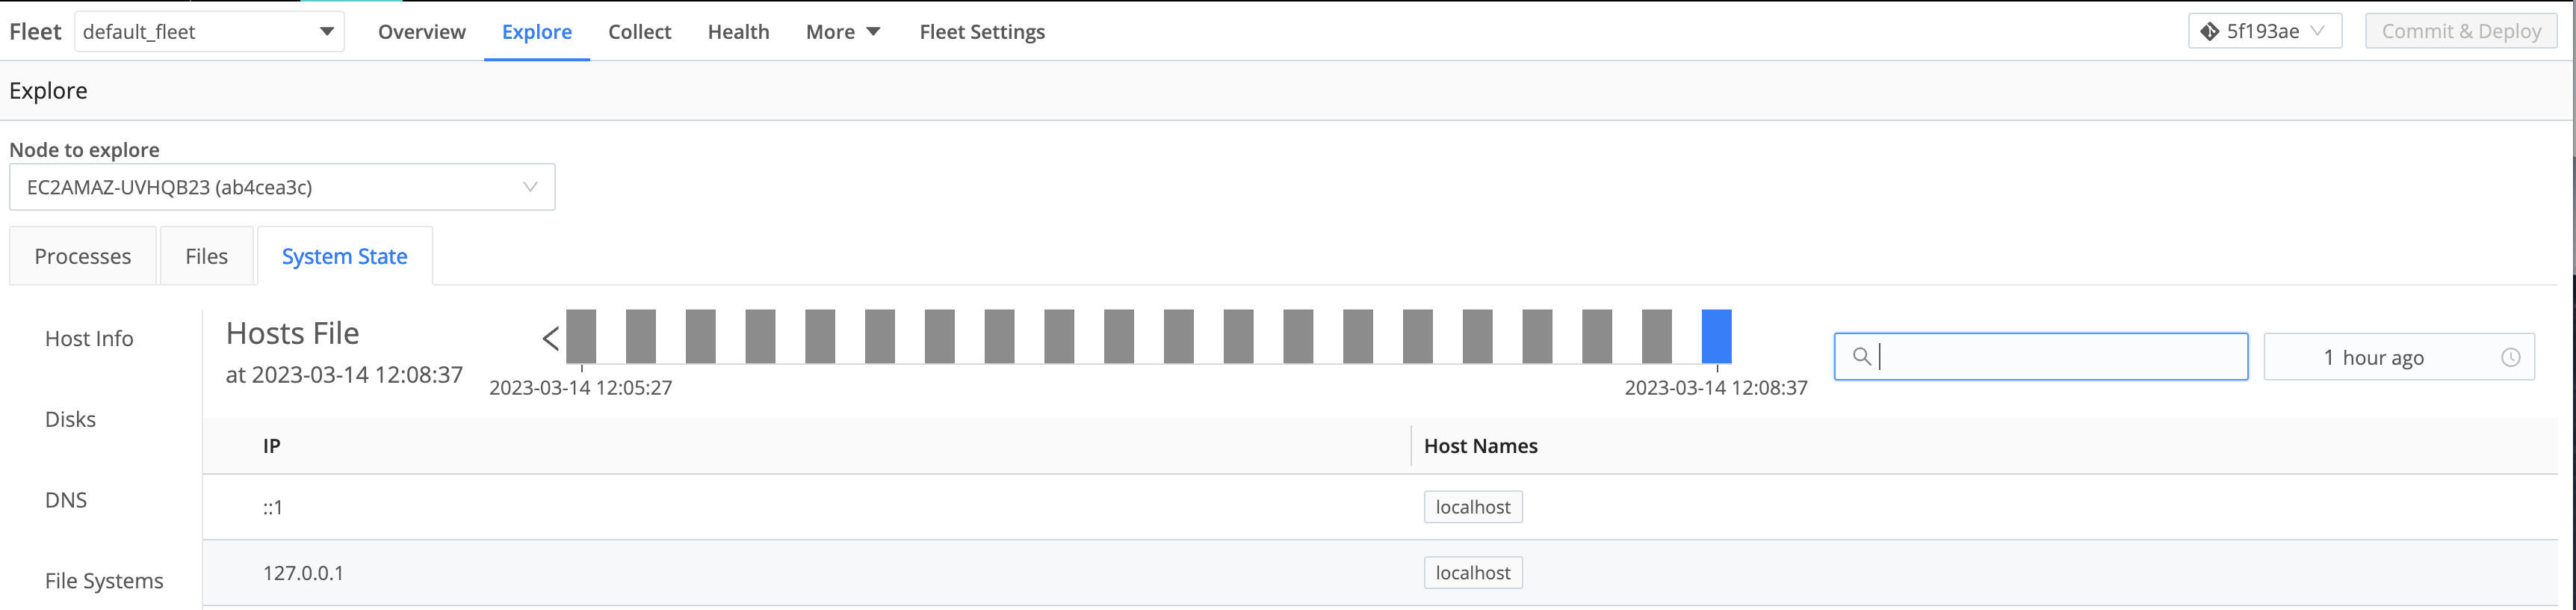Viewport: 2576px width, 610px height.
Task: Select Disks in the sidebar
Action: coord(70,420)
